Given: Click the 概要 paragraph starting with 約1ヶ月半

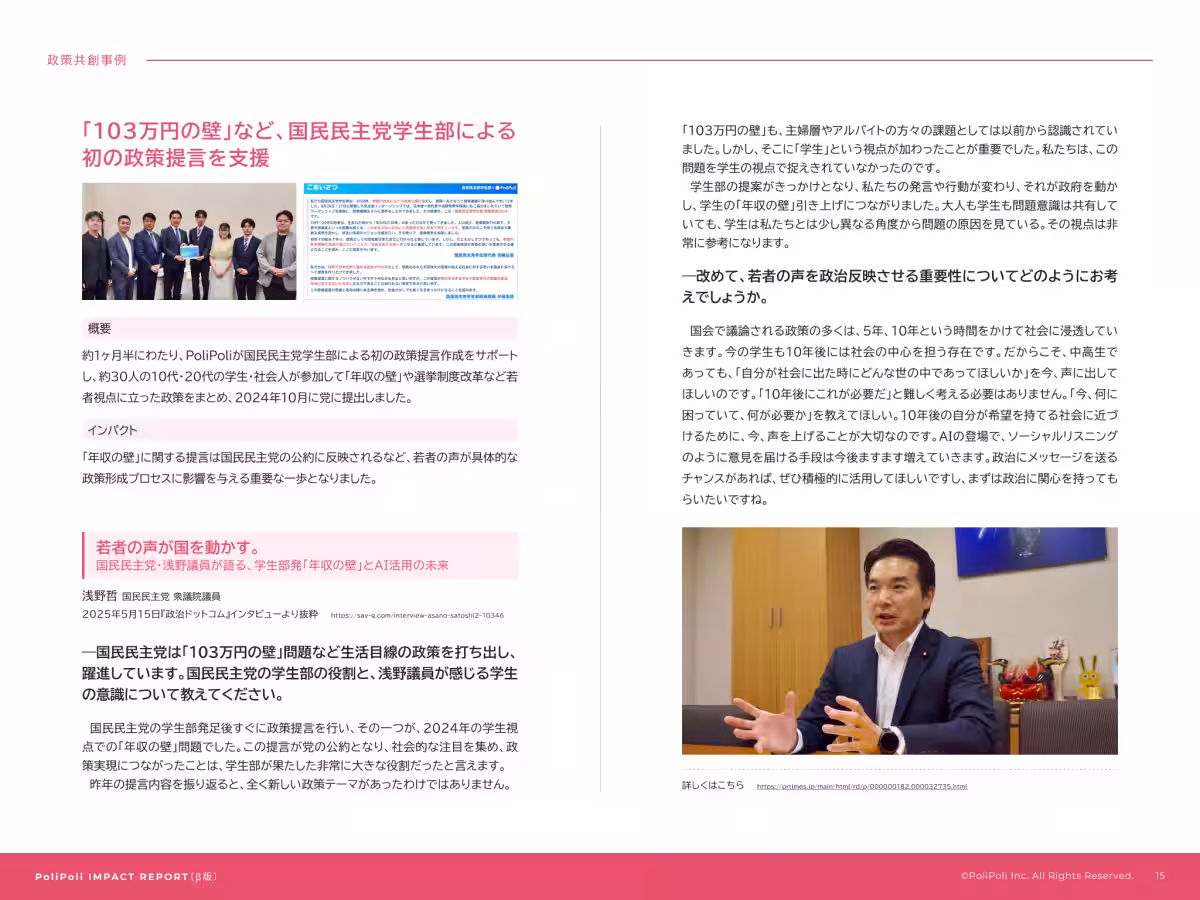Looking at the screenshot, I should click(299, 376).
